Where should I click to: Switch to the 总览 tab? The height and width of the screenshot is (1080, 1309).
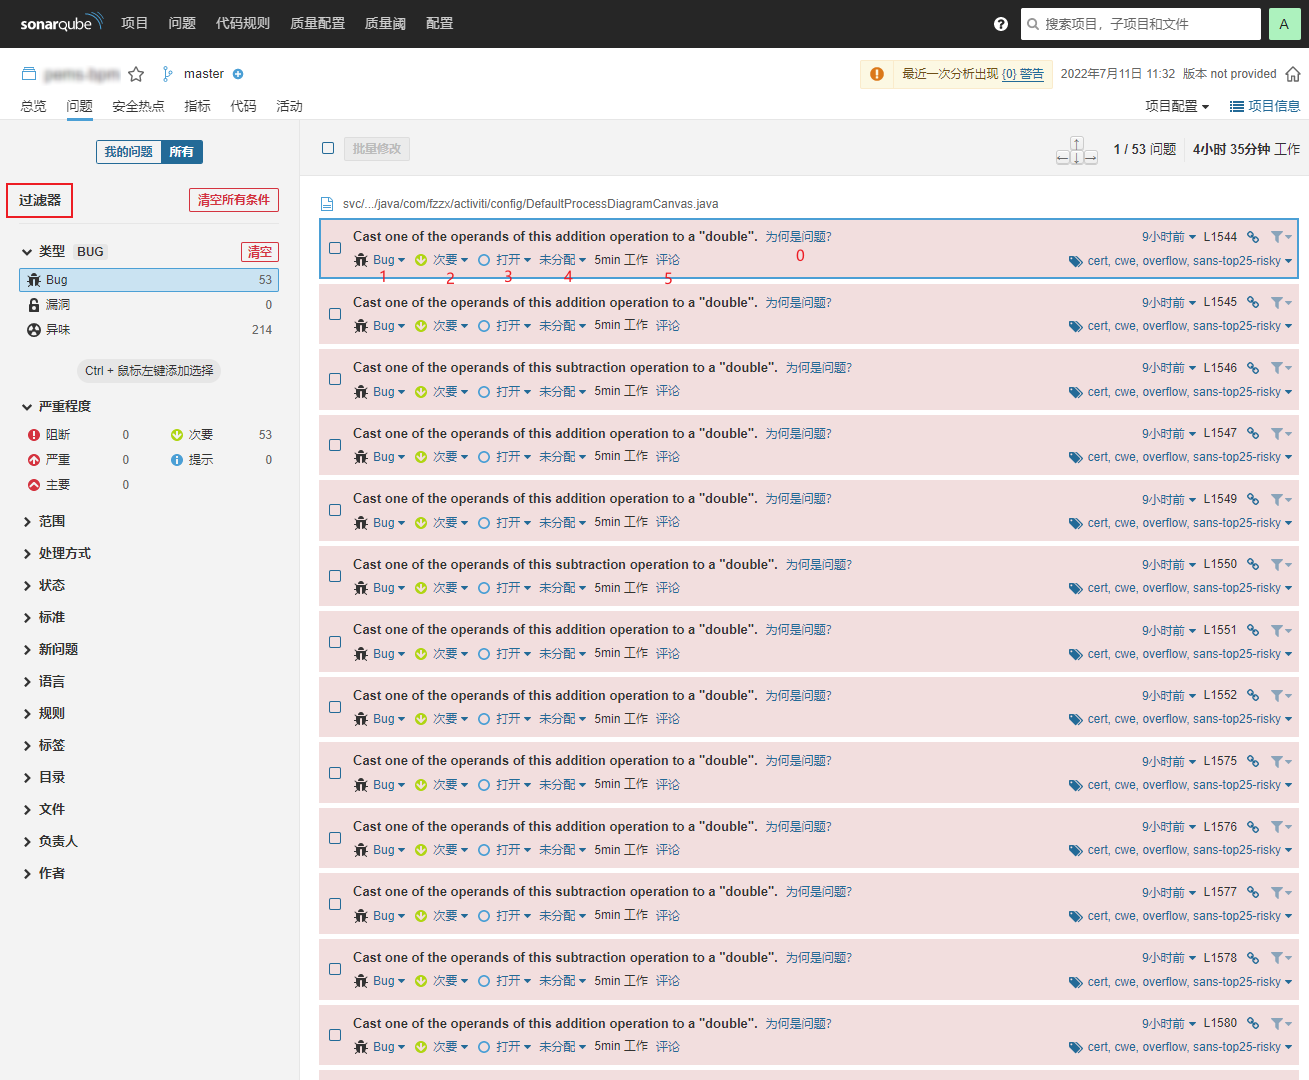[33, 106]
